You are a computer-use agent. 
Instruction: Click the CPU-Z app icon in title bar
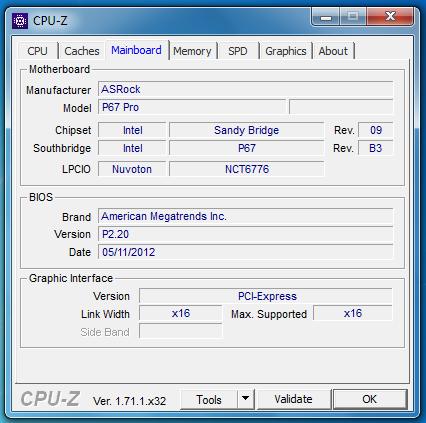pos(20,21)
